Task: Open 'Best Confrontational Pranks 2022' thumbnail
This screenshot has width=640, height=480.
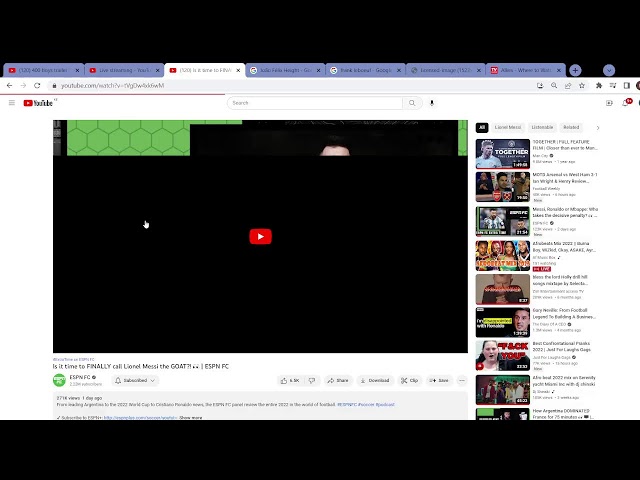Action: point(502,356)
